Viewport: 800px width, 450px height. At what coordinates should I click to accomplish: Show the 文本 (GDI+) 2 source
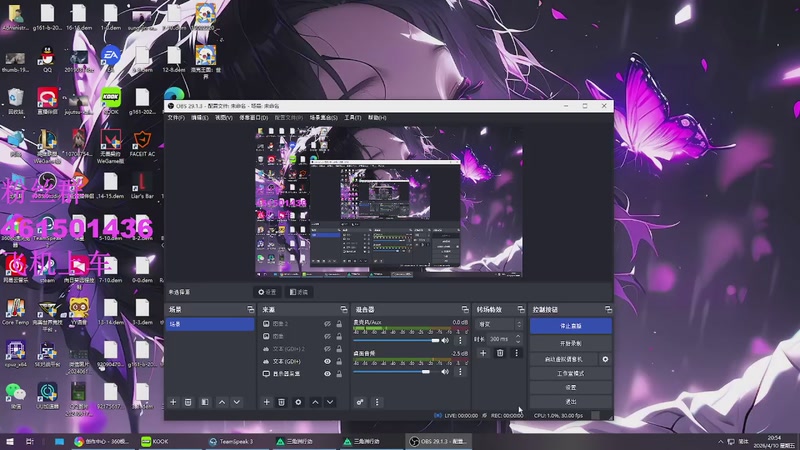[x=327, y=349]
